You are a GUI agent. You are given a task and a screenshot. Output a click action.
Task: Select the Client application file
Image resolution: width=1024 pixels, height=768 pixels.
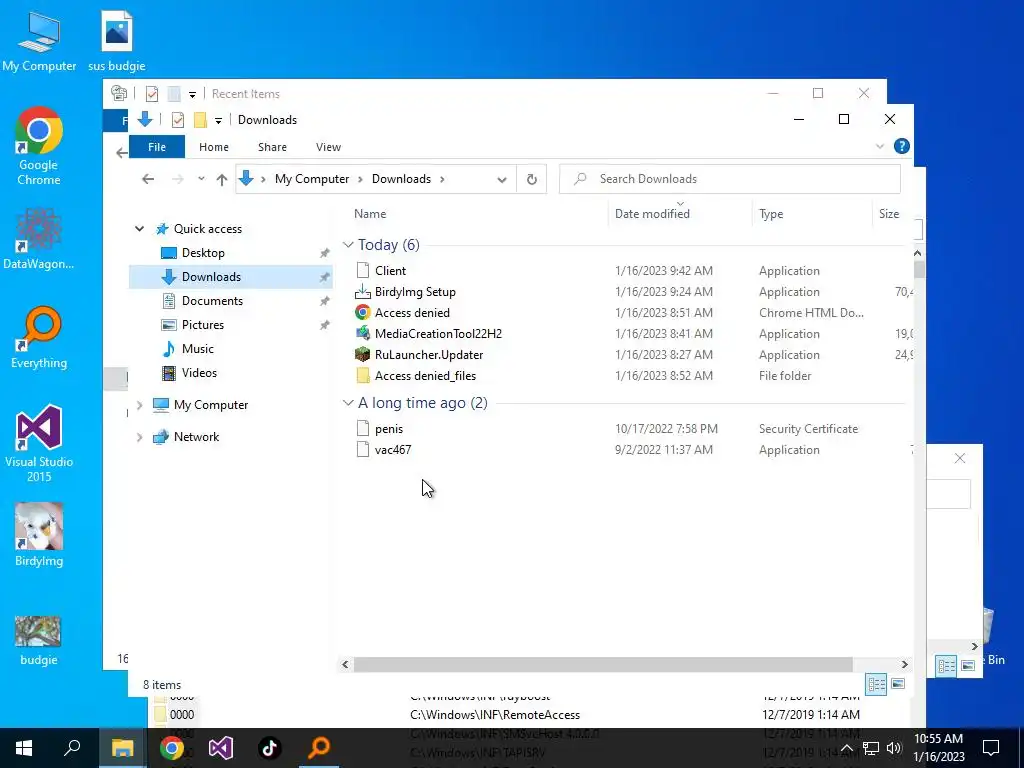[390, 270]
